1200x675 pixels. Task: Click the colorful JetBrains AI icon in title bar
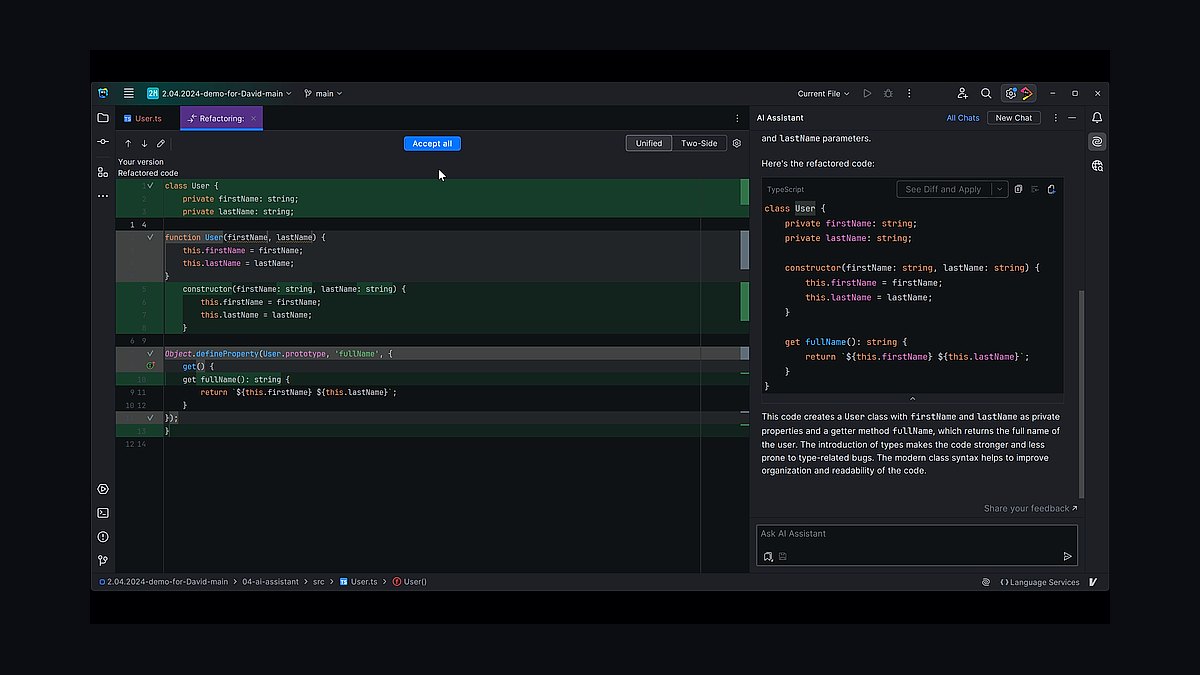(1027, 93)
